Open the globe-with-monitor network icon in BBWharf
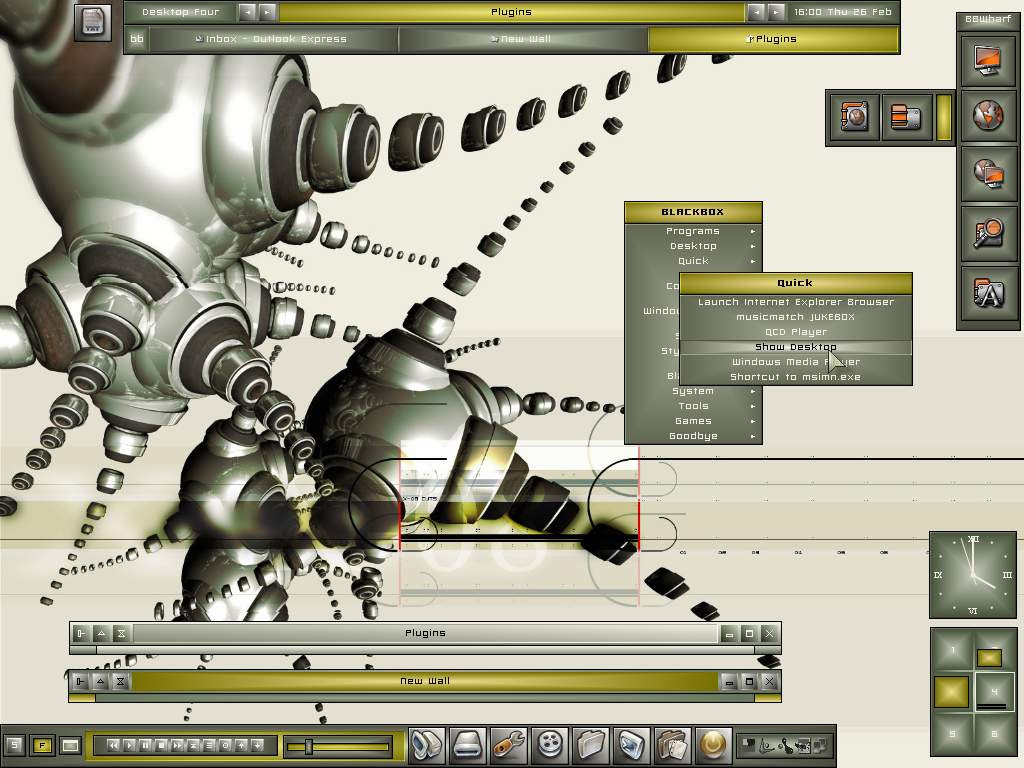Screen dimensions: 1024x768 pyautogui.click(x=988, y=174)
